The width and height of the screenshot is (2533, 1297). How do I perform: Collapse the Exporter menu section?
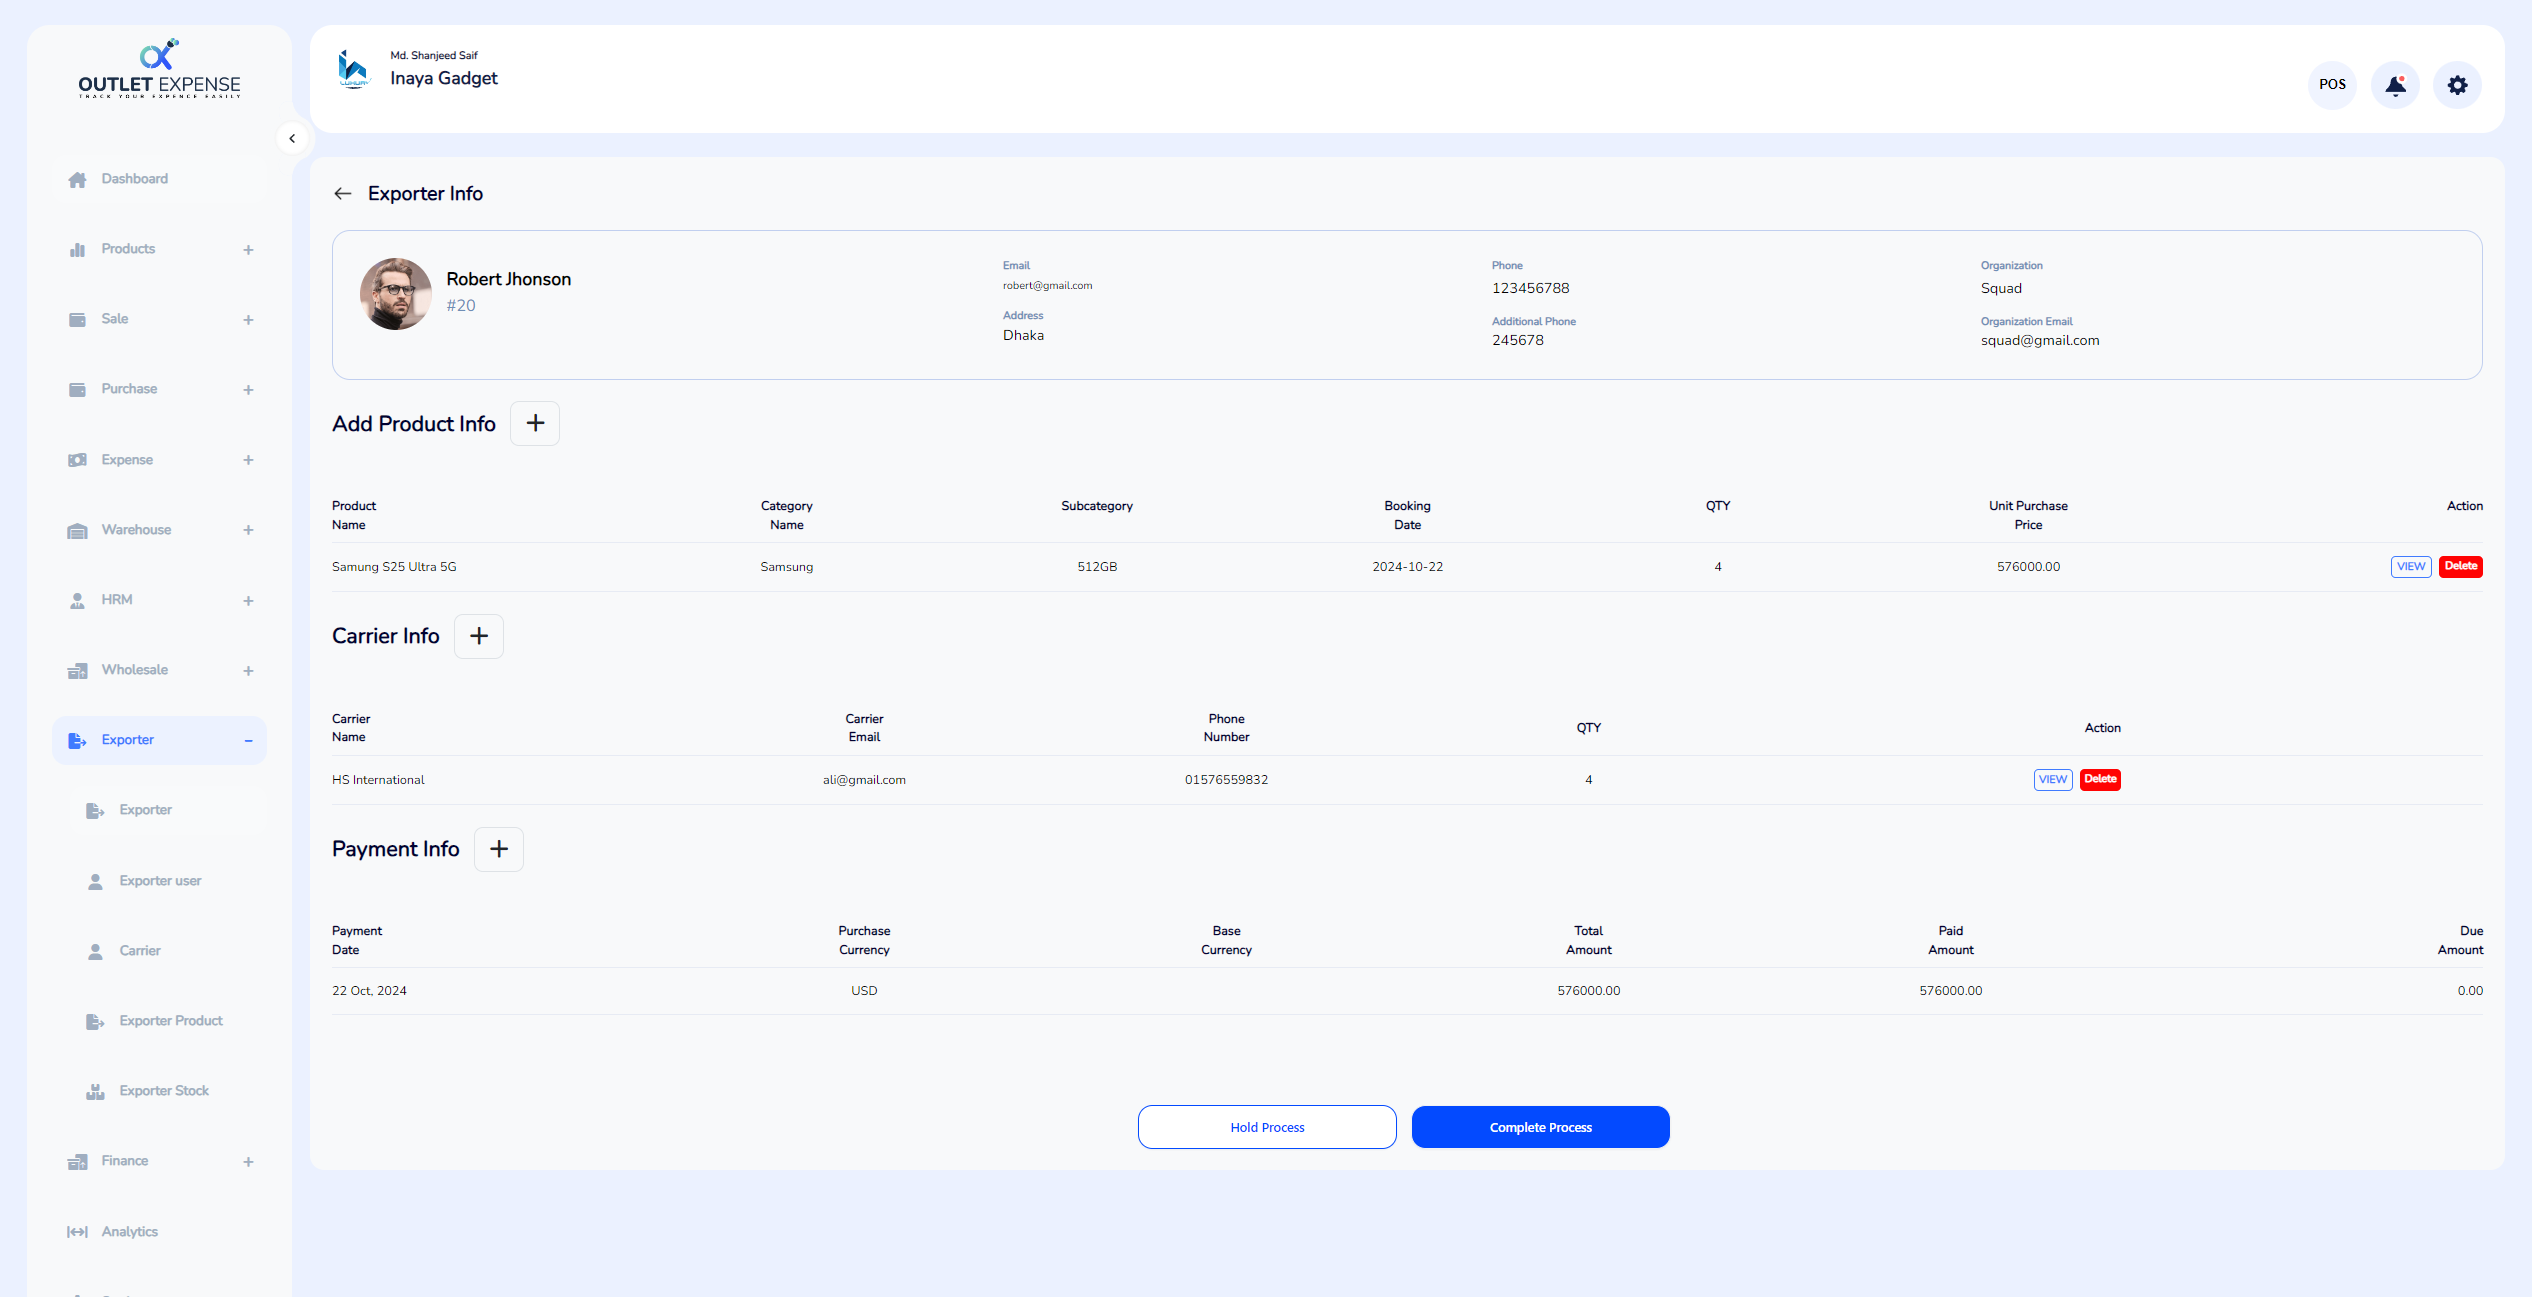[160, 740]
